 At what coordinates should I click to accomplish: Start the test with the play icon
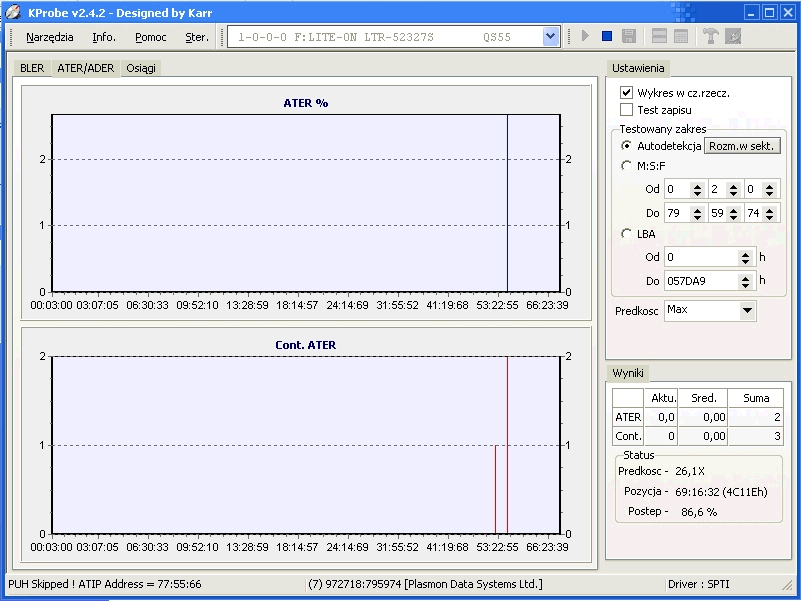click(585, 36)
